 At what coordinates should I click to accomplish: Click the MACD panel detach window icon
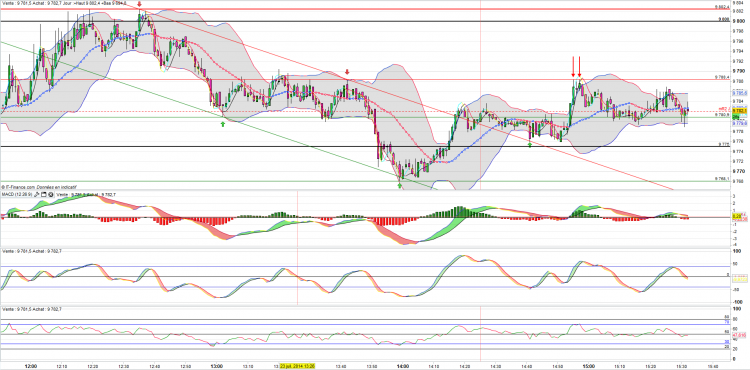[x=44, y=195]
